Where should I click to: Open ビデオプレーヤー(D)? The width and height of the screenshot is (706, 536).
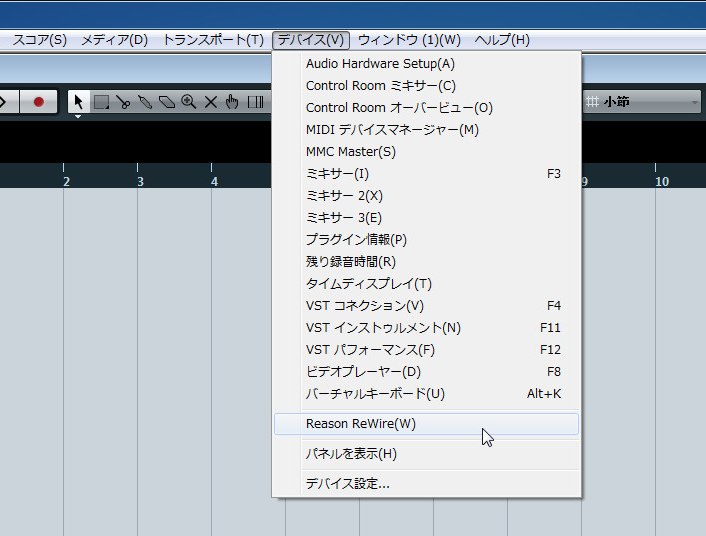pyautogui.click(x=426, y=372)
